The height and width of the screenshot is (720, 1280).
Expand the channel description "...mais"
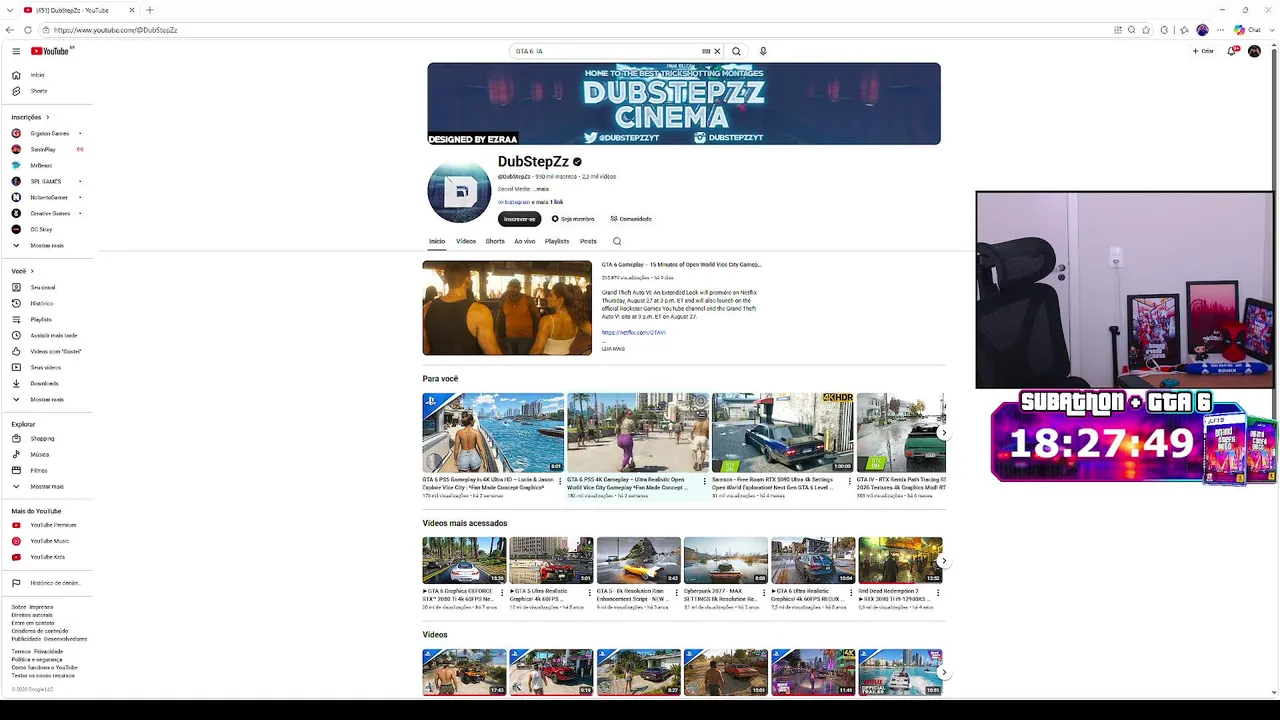coord(542,189)
